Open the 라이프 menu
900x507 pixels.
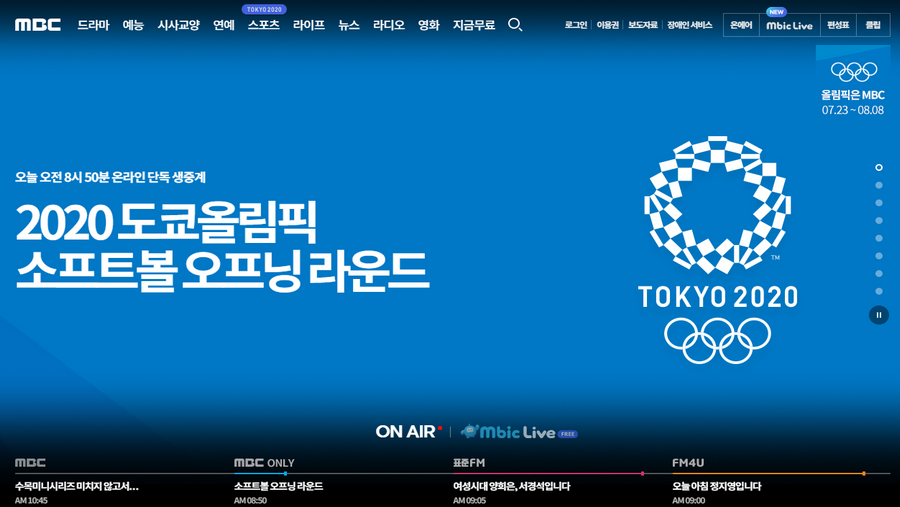tap(309, 25)
